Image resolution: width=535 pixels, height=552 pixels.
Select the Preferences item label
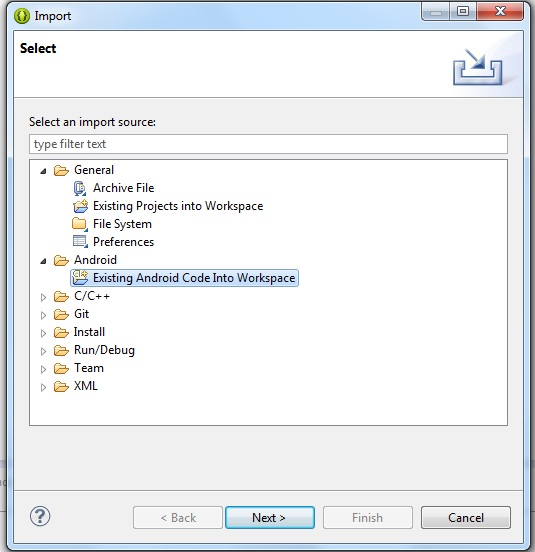pyautogui.click(x=124, y=242)
